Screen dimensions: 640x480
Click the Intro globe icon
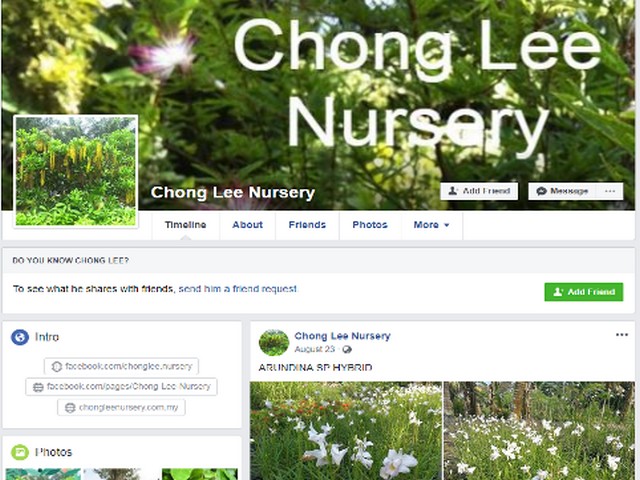coord(20,338)
